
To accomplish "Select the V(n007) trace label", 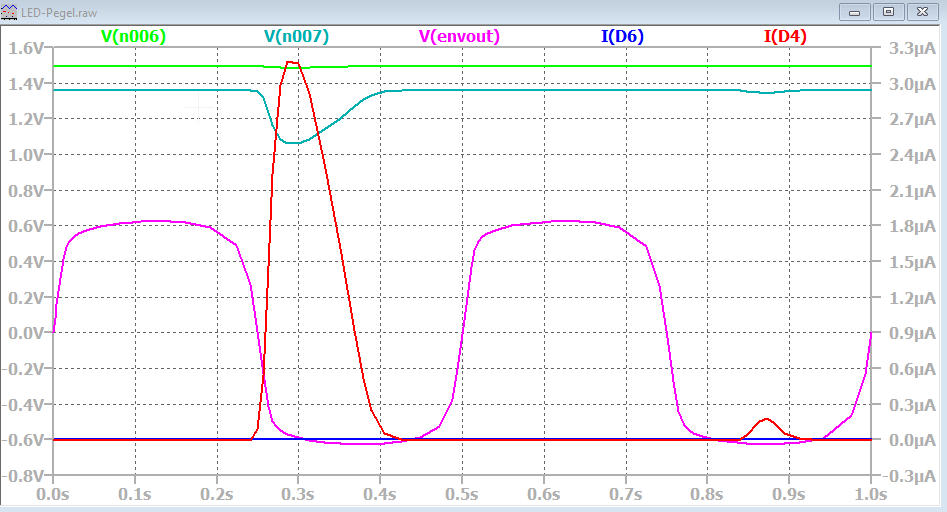I will [297, 36].
